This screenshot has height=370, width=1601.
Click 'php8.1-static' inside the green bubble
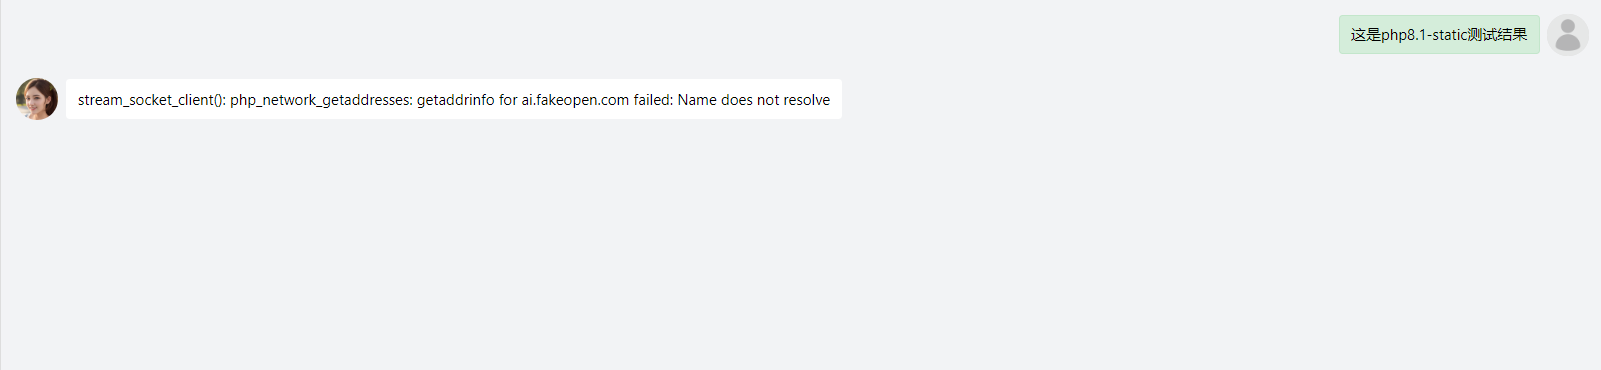1425,35
